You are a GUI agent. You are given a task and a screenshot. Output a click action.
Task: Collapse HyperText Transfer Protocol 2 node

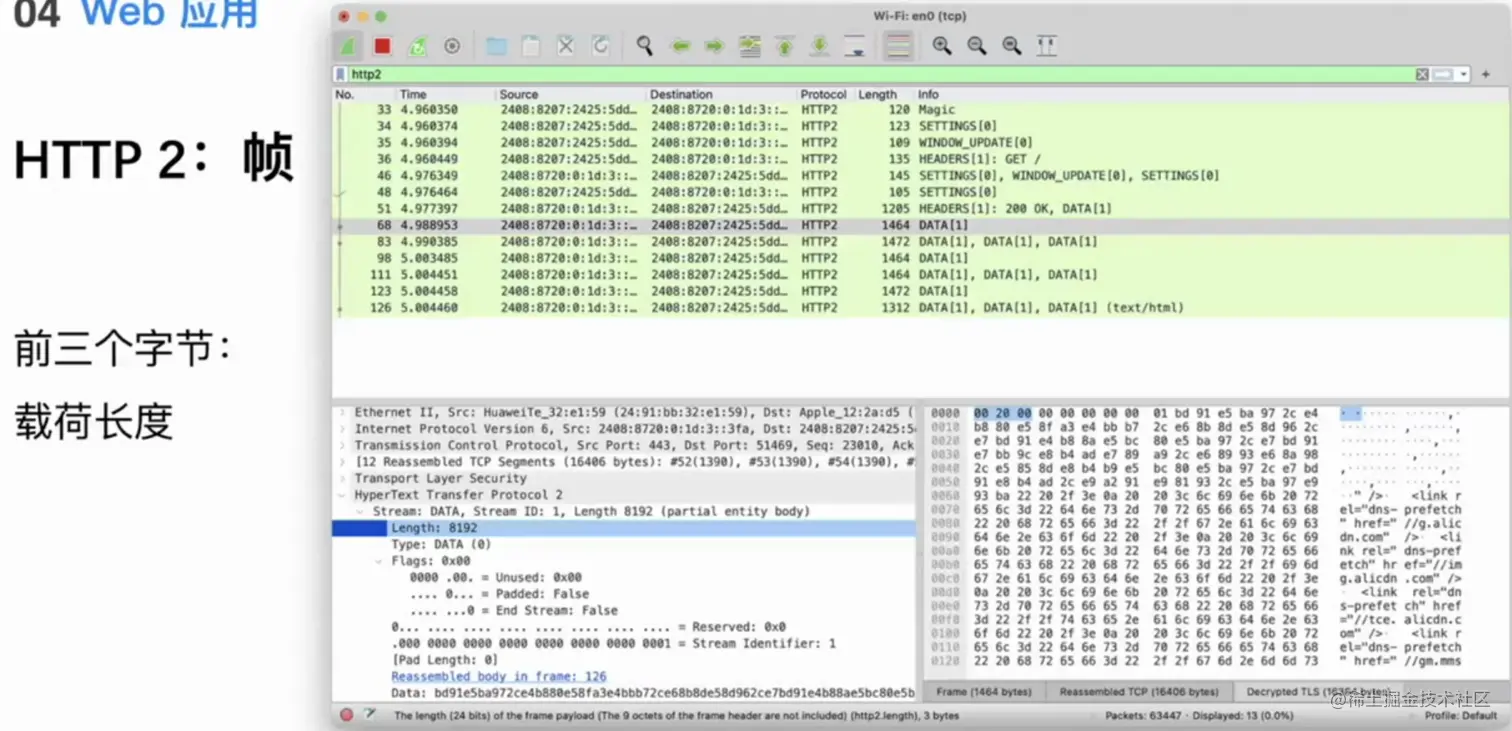coord(343,495)
